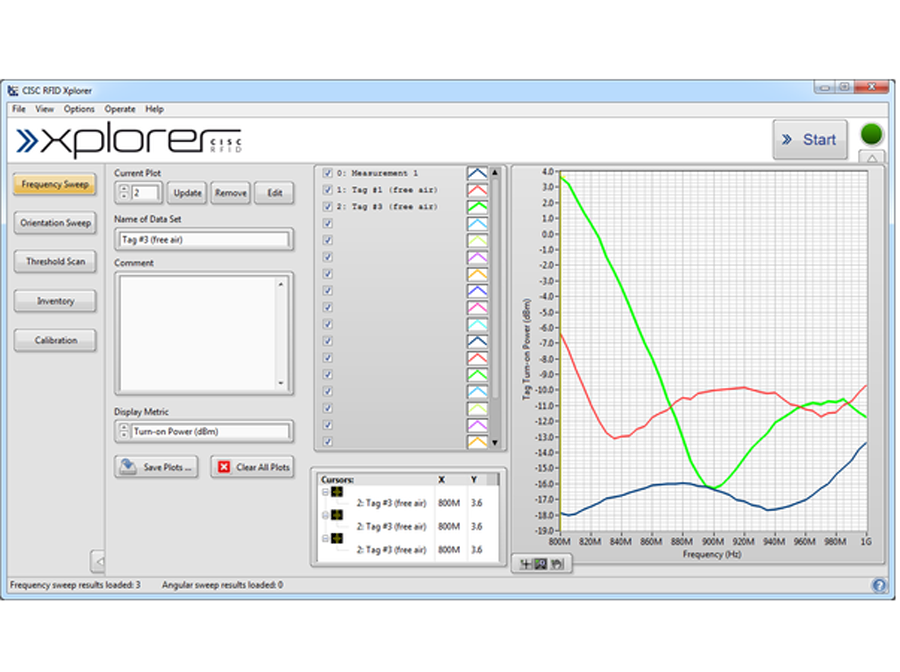900x672 pixels.
Task: Open help via the blue question mark
Action: [879, 586]
